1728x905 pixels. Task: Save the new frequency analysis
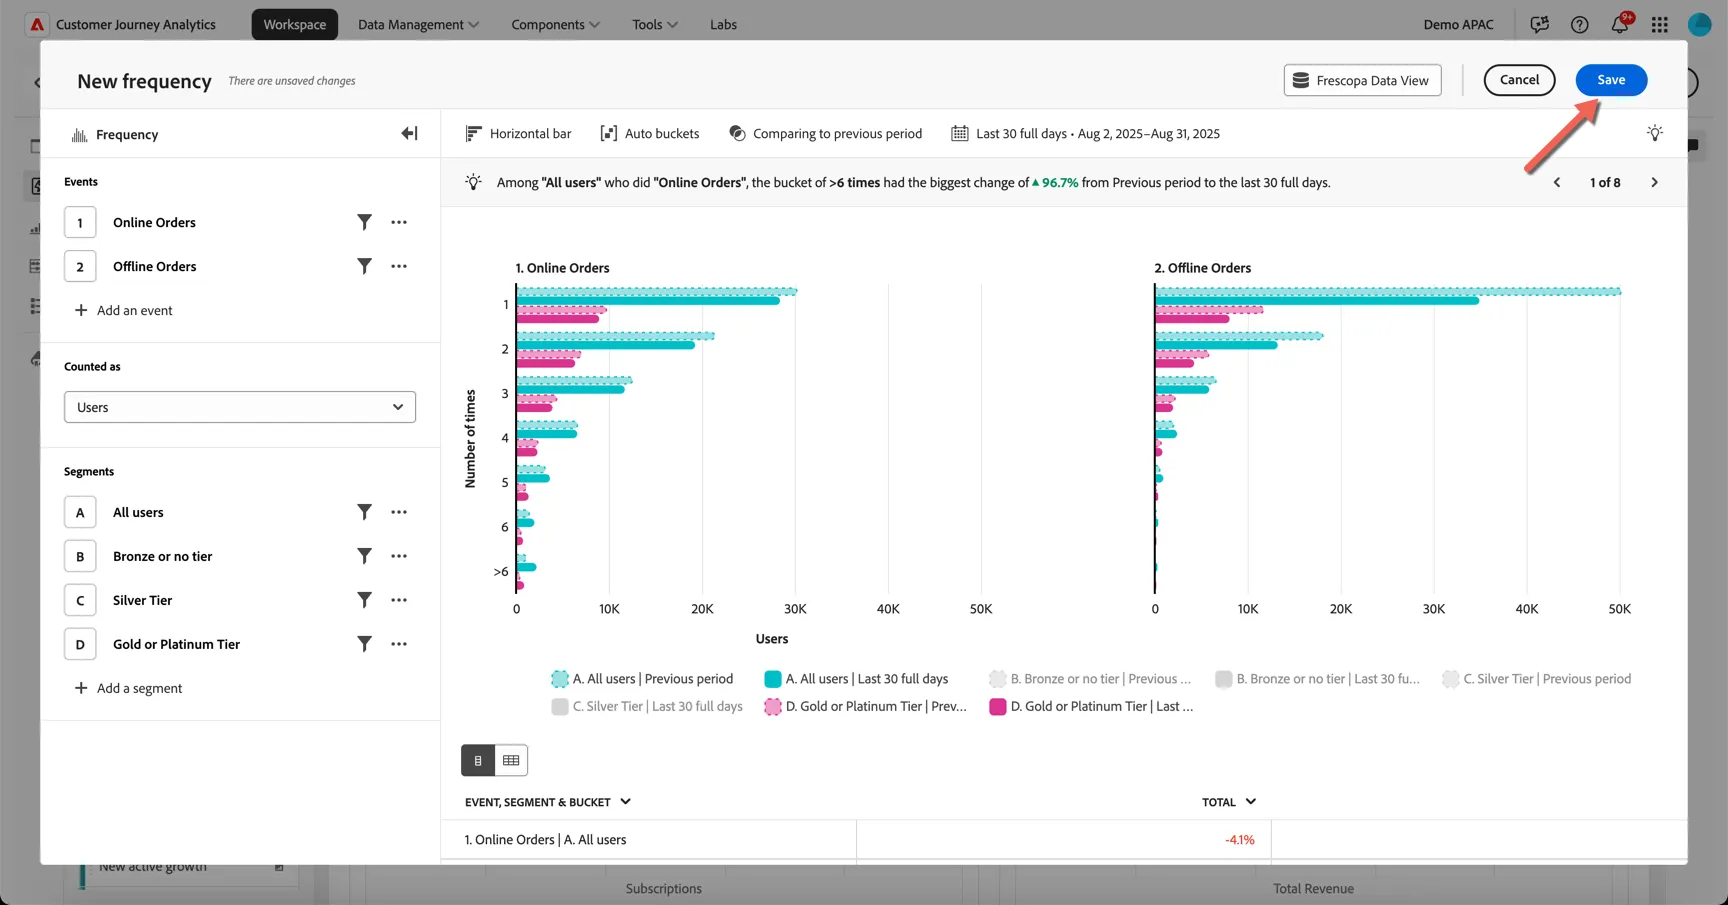point(1611,80)
